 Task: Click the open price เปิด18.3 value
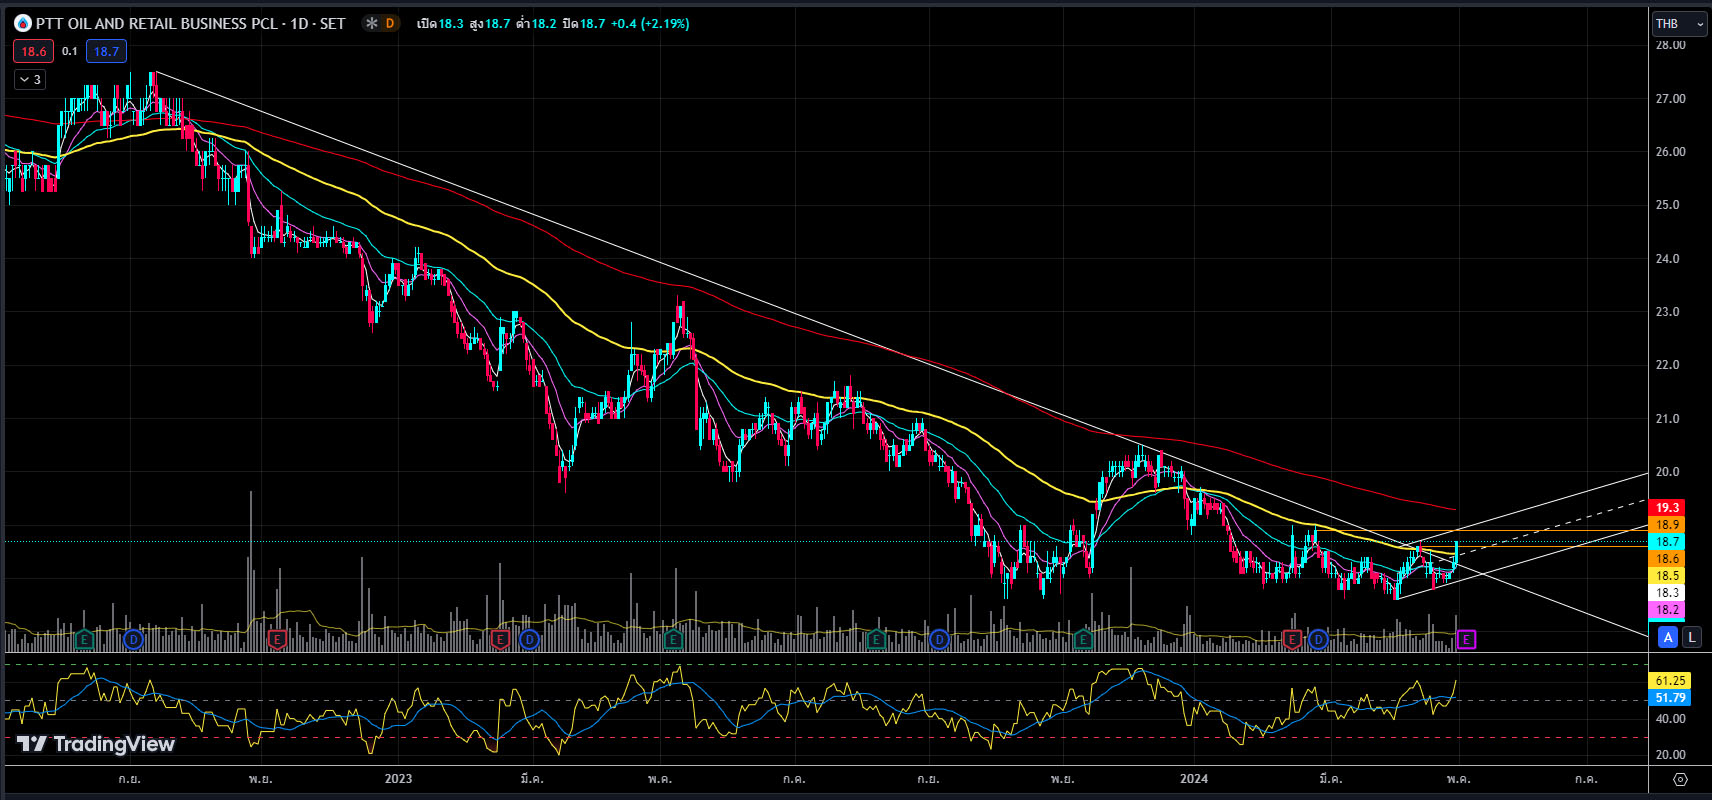point(440,23)
